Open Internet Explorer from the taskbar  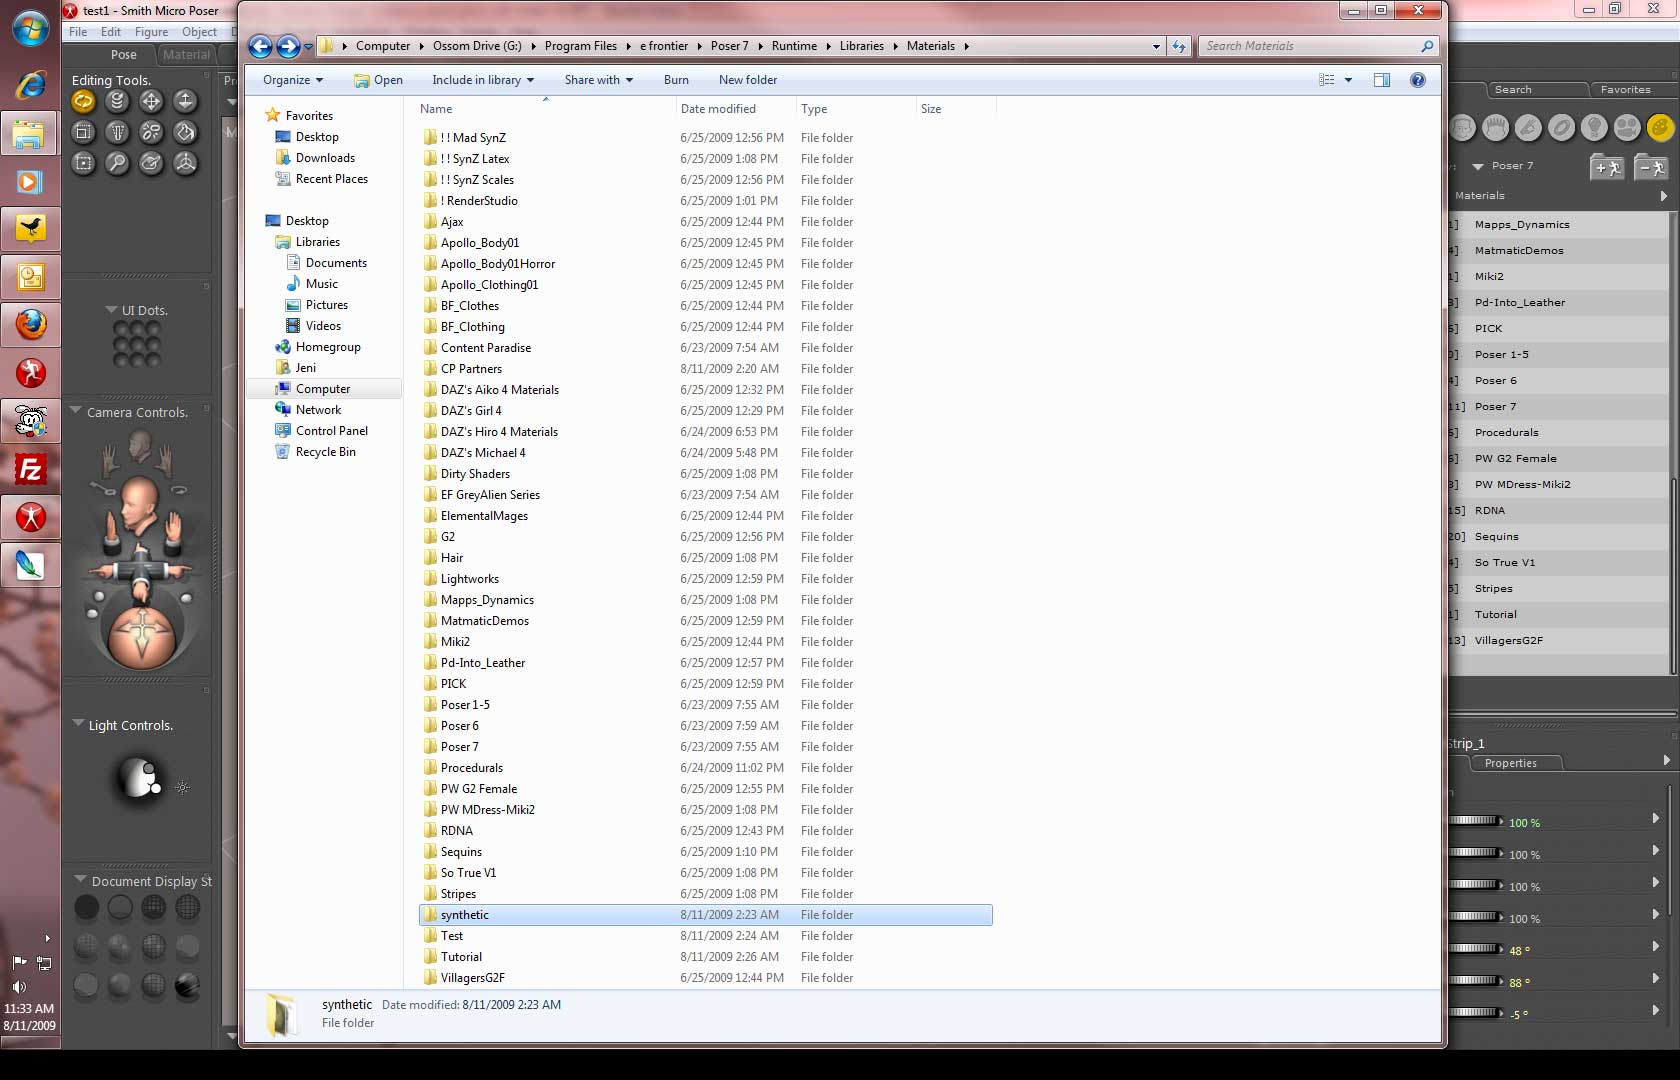click(x=30, y=84)
